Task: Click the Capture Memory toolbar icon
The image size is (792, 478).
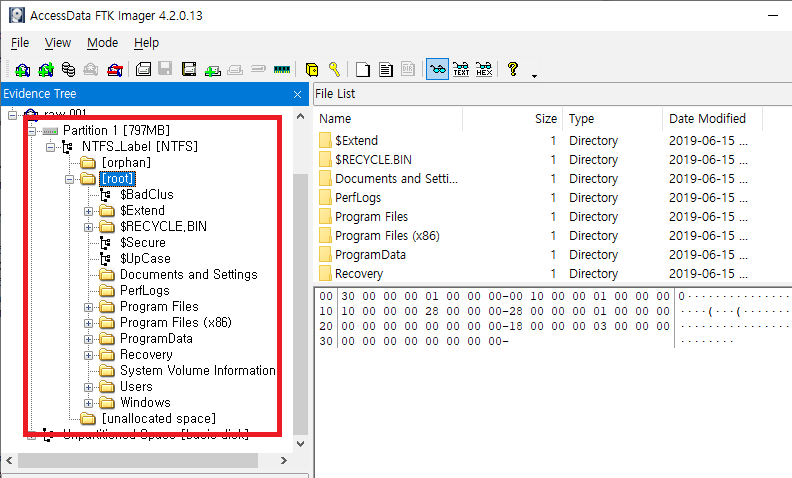Action: point(282,70)
